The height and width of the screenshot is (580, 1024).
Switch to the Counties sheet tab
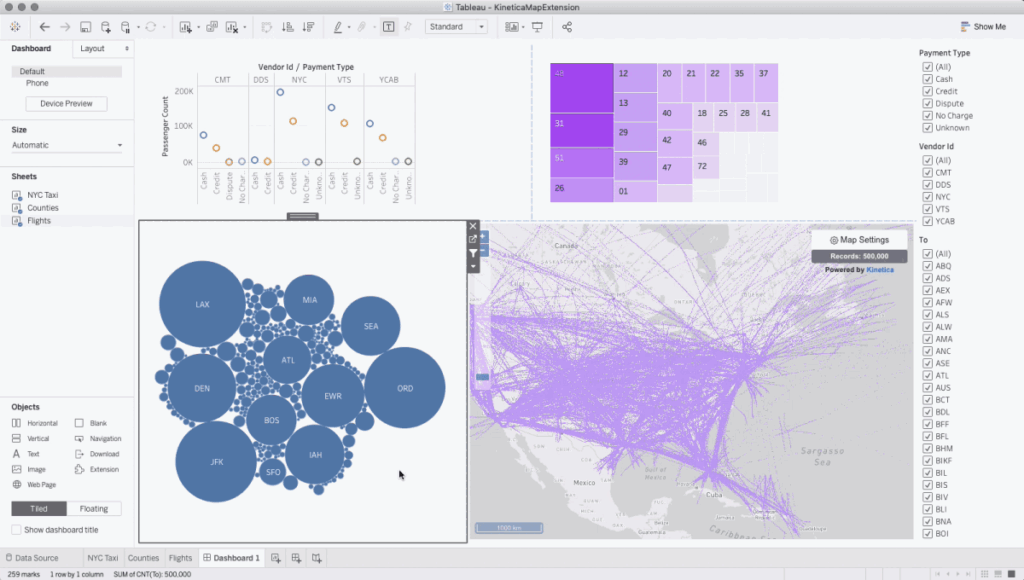[x=143, y=558]
